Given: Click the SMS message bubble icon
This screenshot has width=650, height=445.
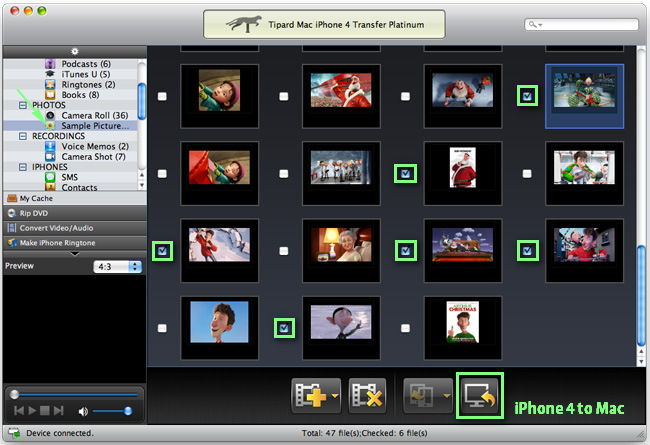Looking at the screenshot, I should tap(50, 177).
